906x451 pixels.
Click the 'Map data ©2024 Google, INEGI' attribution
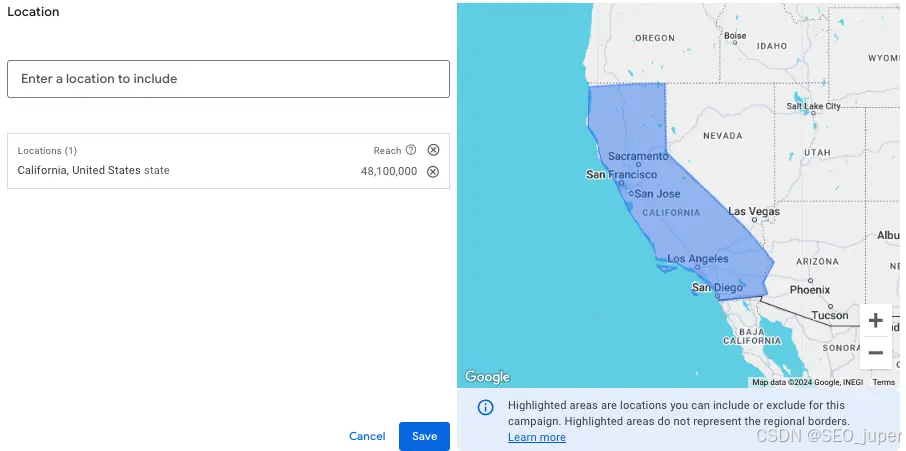tap(807, 382)
